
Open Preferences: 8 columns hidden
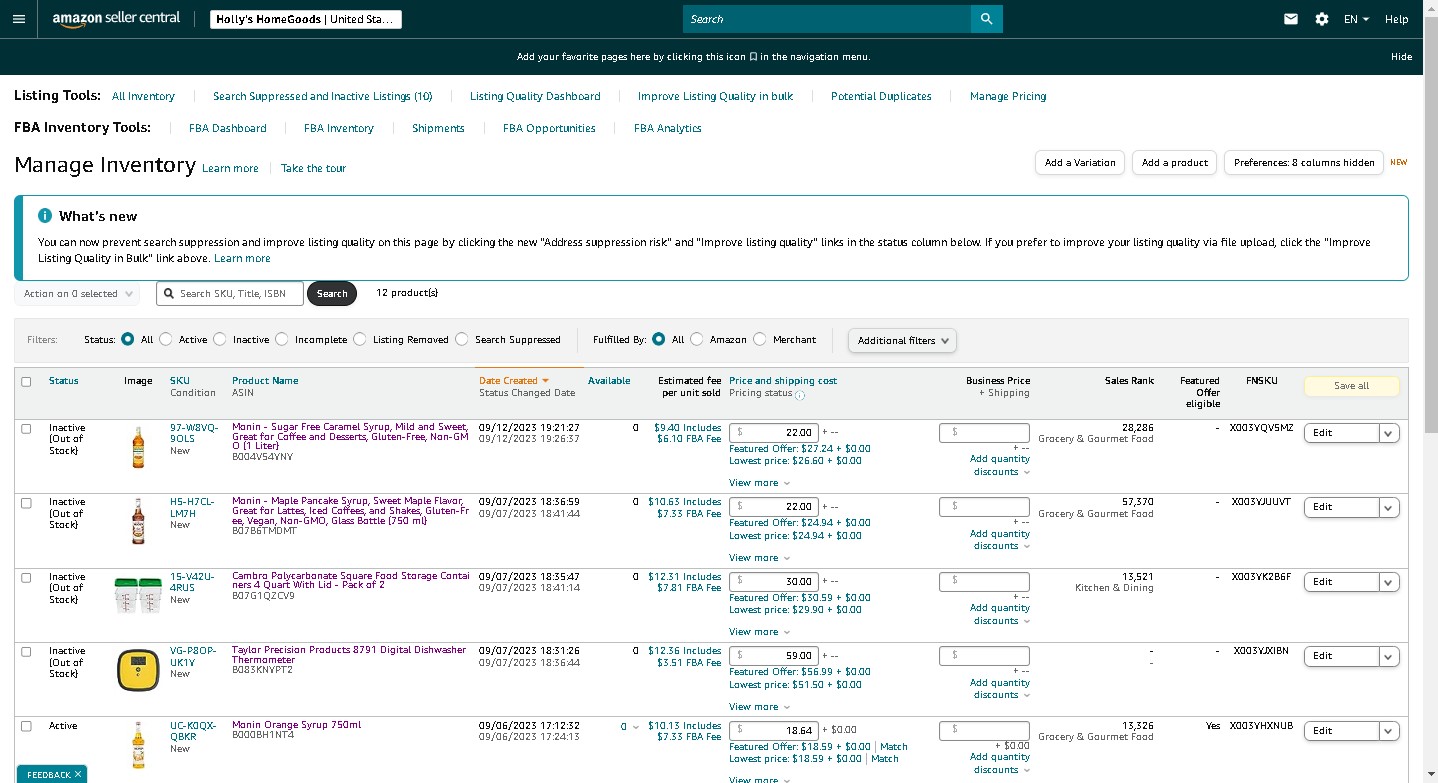coord(1304,163)
